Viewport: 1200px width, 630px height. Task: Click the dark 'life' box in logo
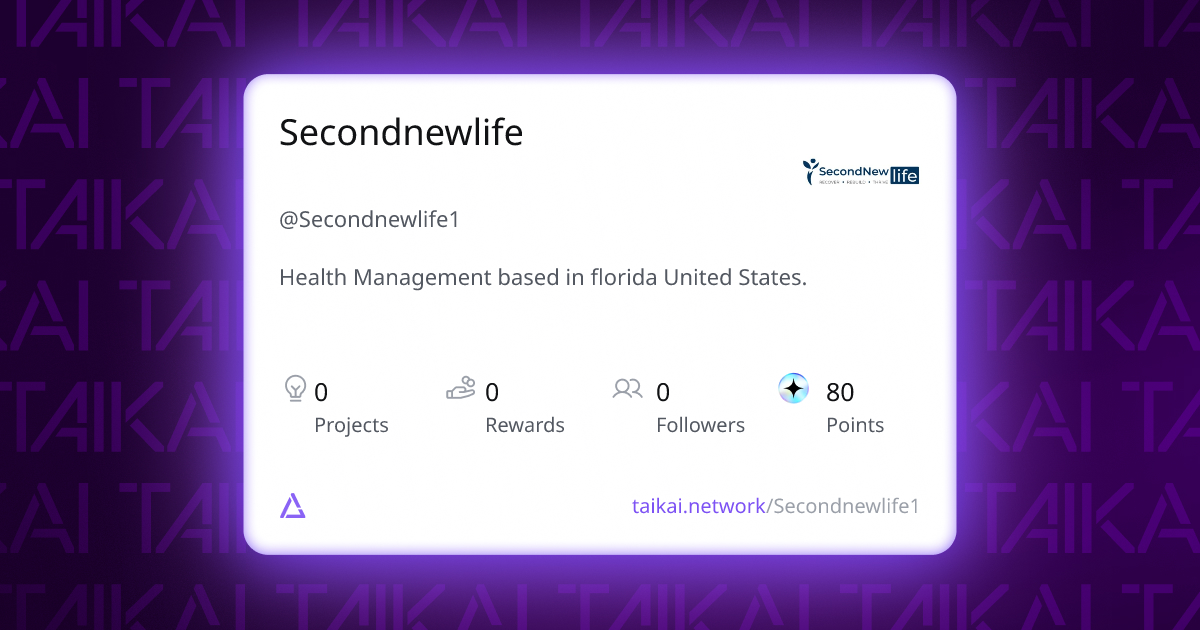point(904,174)
